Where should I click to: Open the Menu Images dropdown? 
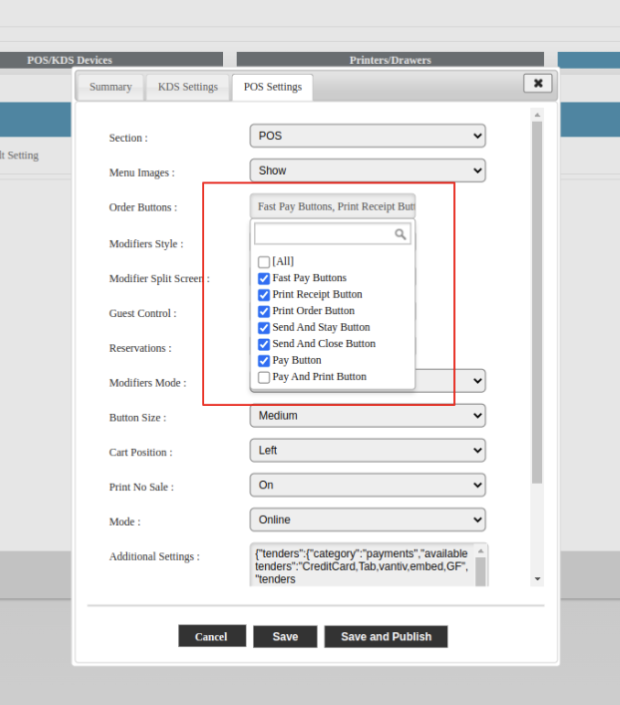367,170
